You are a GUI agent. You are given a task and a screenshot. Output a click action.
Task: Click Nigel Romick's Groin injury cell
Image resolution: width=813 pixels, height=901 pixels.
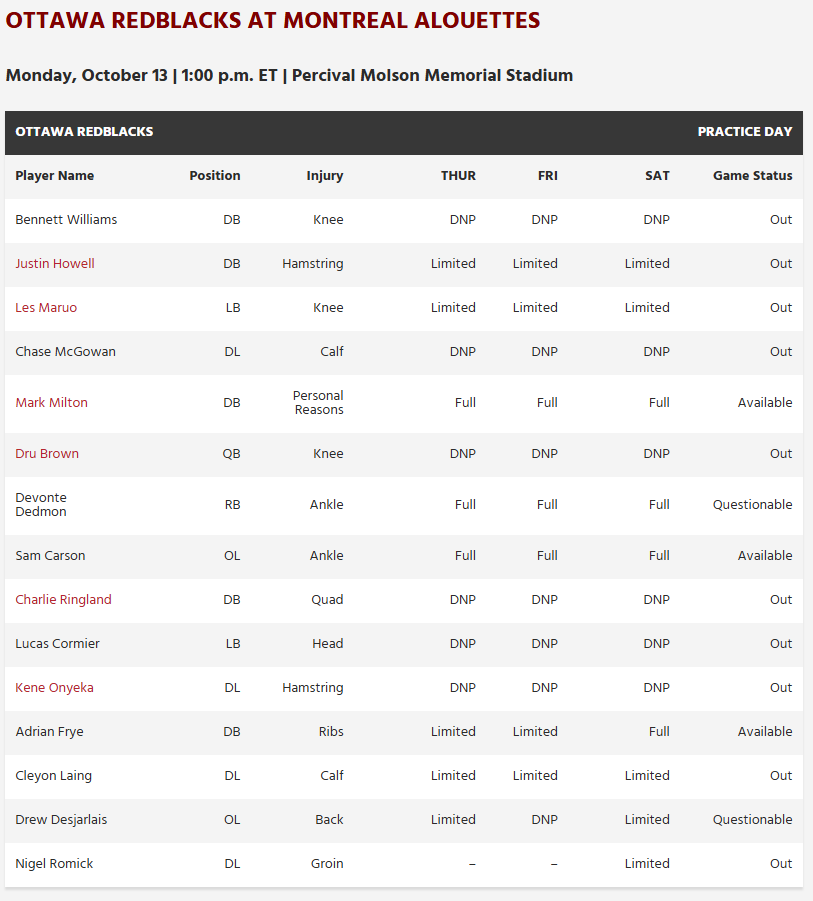pyautogui.click(x=326, y=864)
